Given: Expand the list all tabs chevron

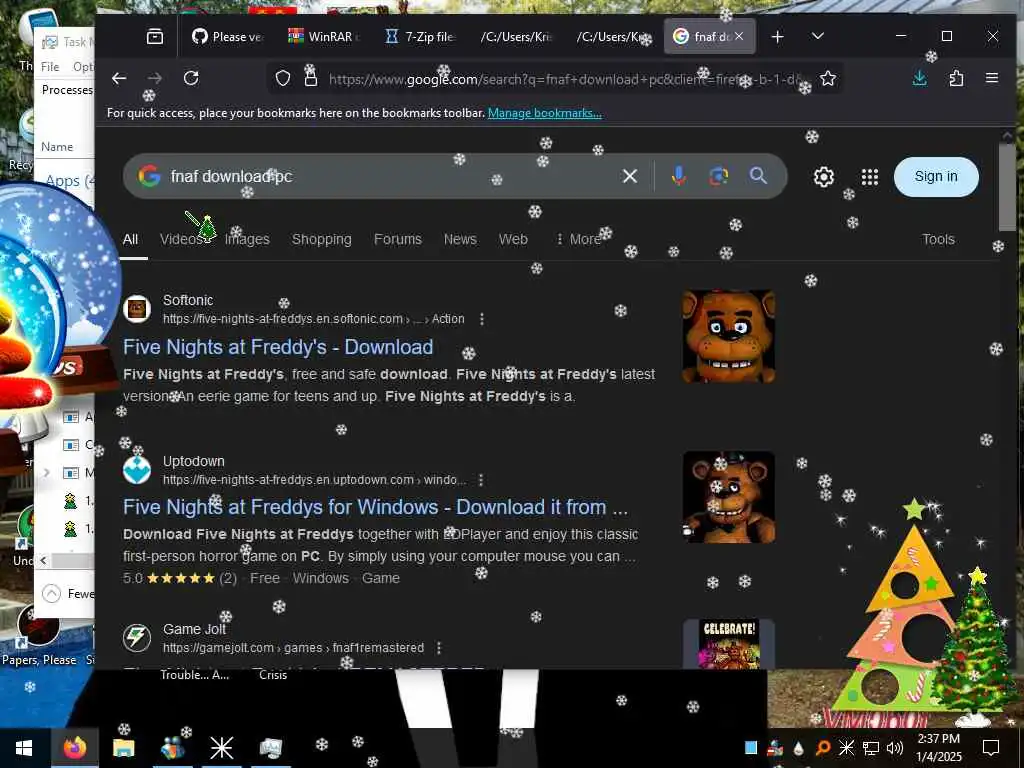Looking at the screenshot, I should (x=818, y=37).
